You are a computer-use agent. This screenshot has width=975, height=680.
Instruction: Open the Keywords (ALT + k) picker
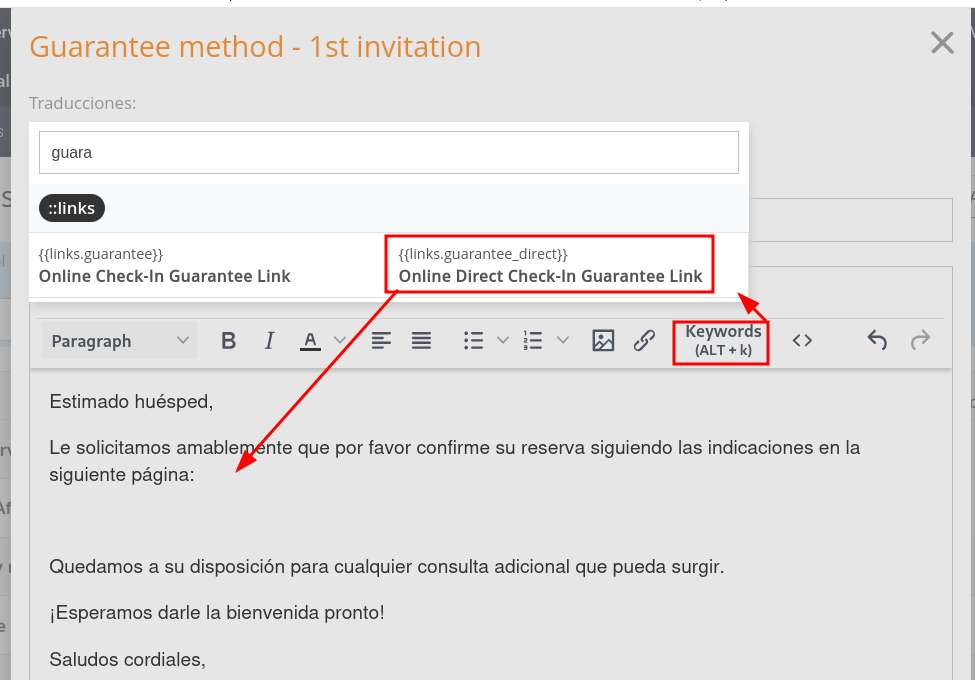[x=722, y=341]
